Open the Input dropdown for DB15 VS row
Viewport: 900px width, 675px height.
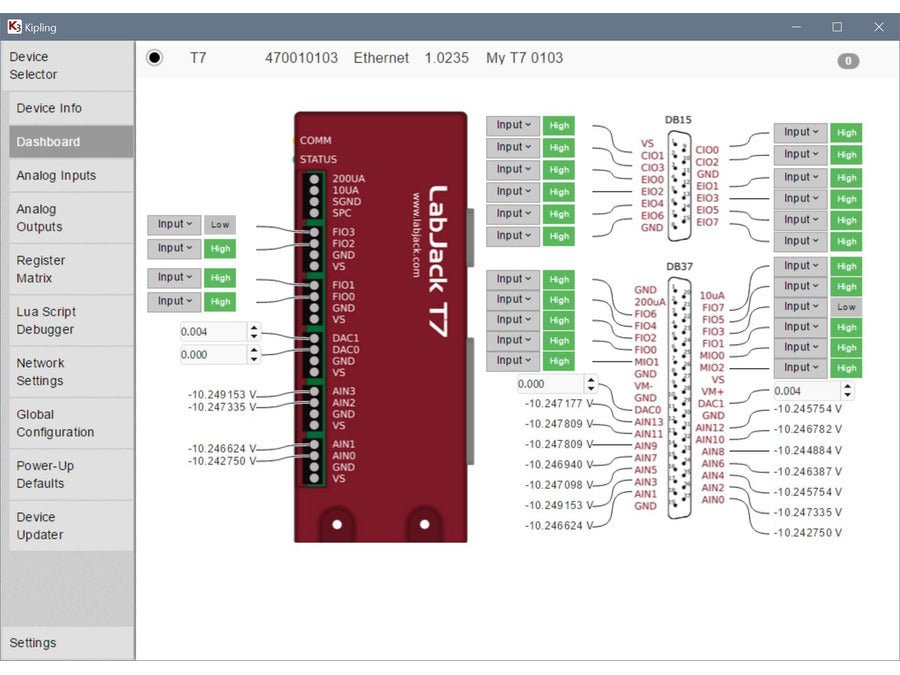pyautogui.click(x=513, y=125)
